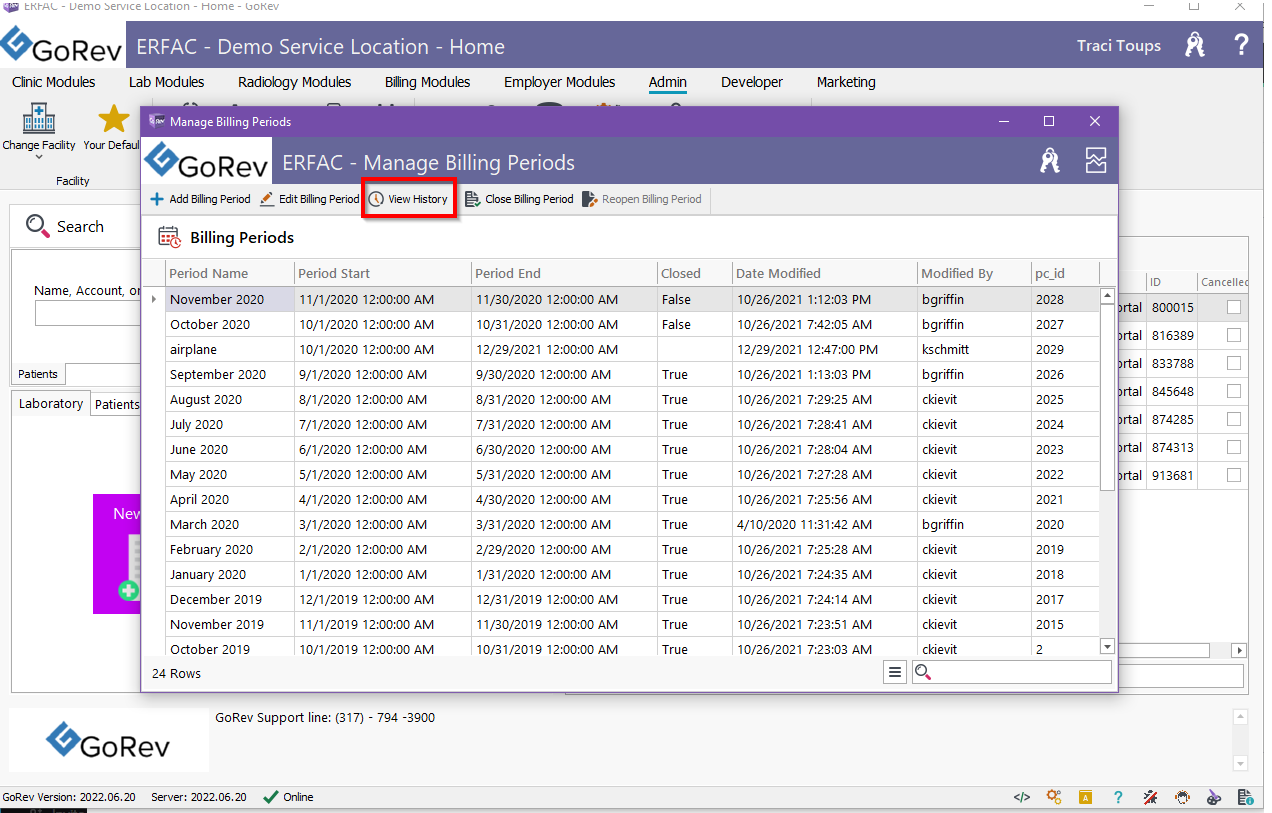Open View History in billing toolbar
The width and height of the screenshot is (1272, 813).
[408, 199]
